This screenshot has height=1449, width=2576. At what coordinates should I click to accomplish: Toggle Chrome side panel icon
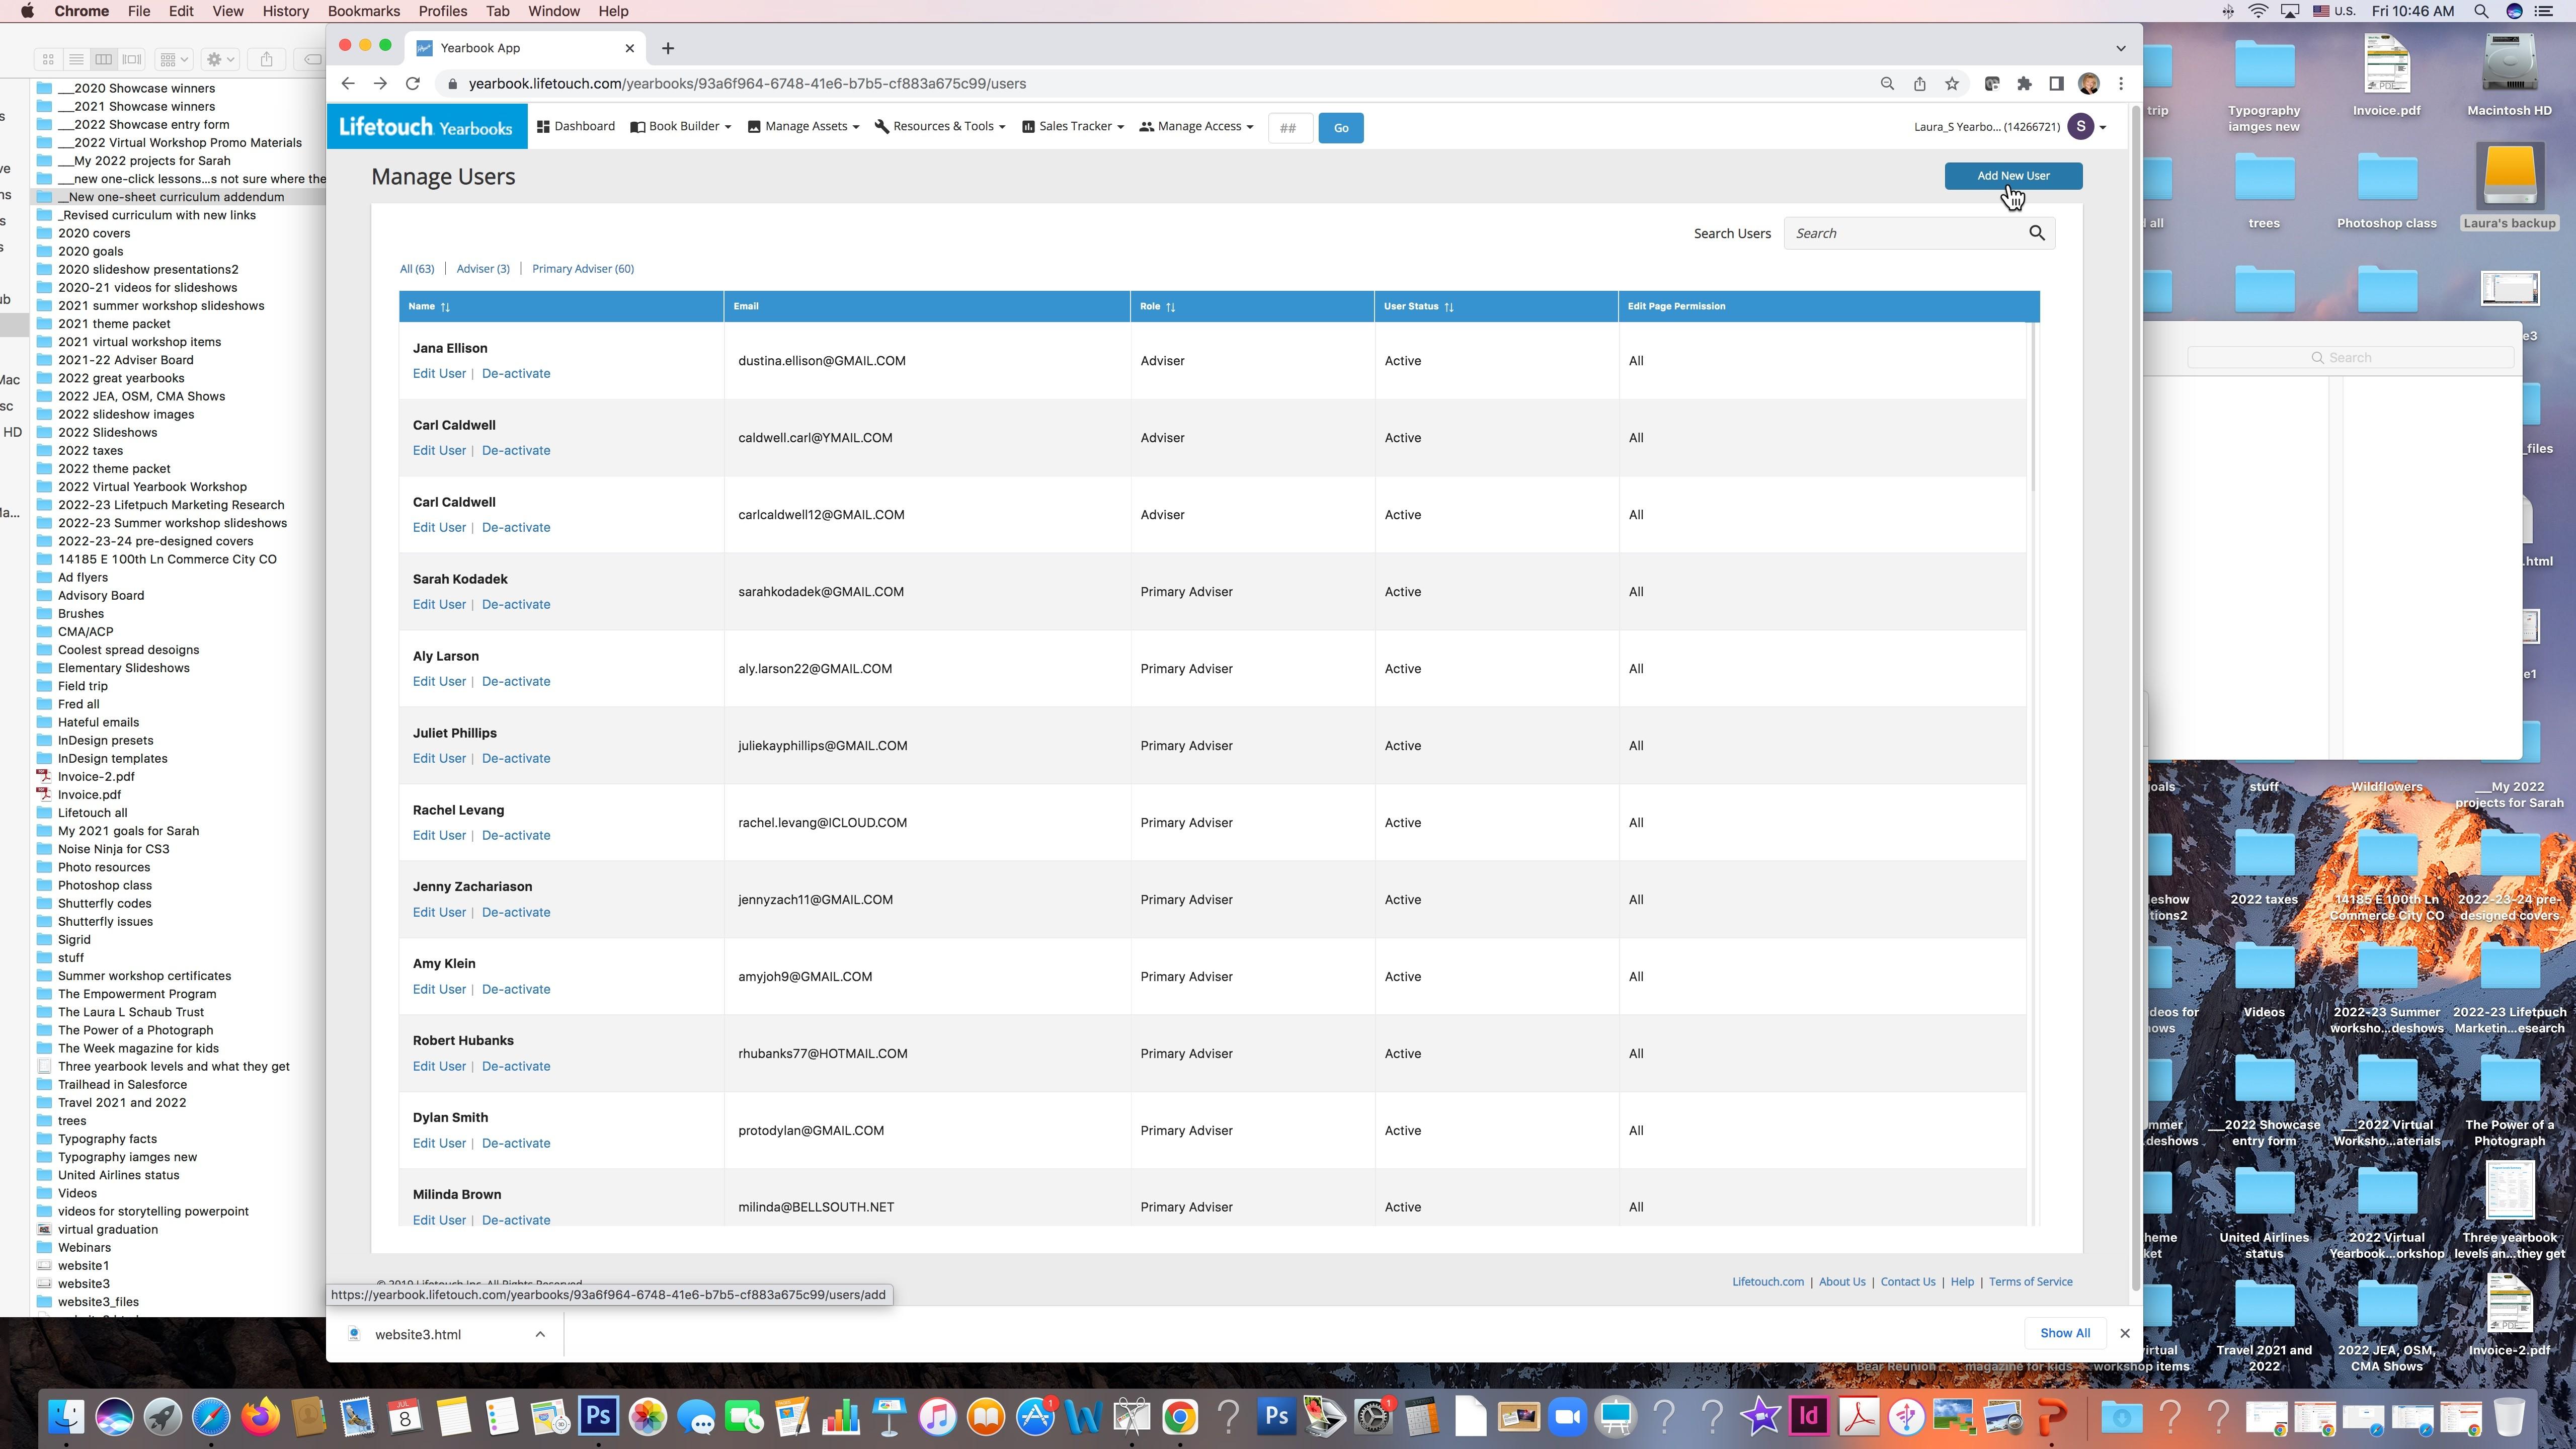coord(2056,84)
